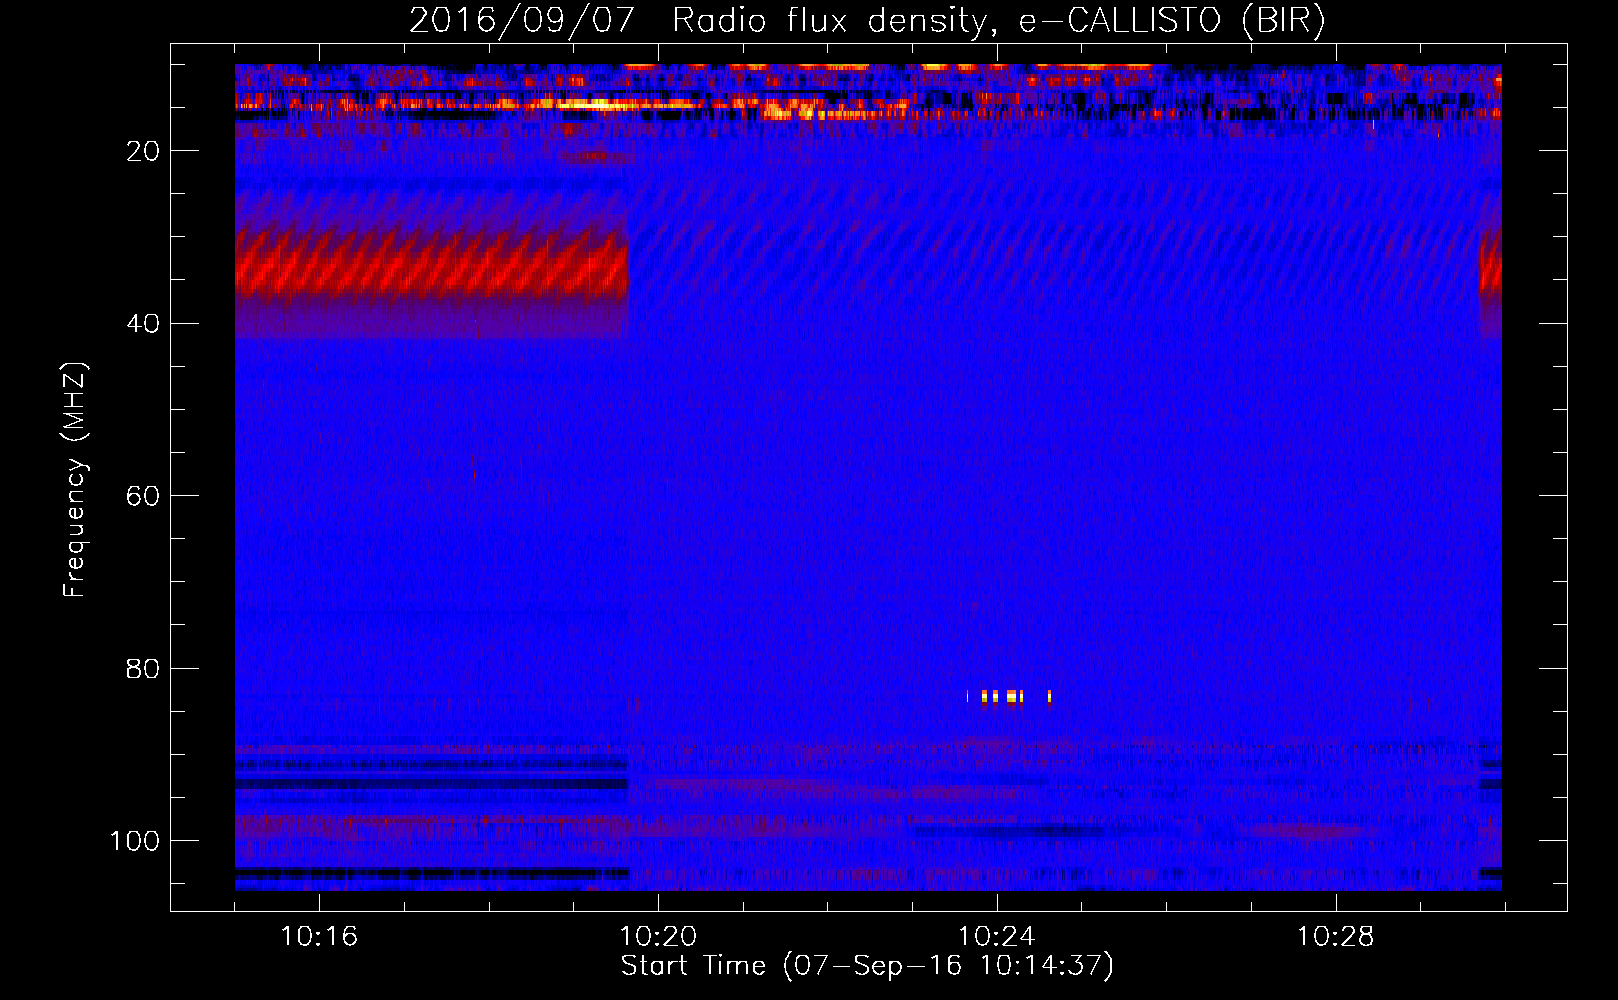This screenshot has height=1000, width=1618.
Task: Click the bright yellow burst near 83 MHz
Action: click(1009, 696)
